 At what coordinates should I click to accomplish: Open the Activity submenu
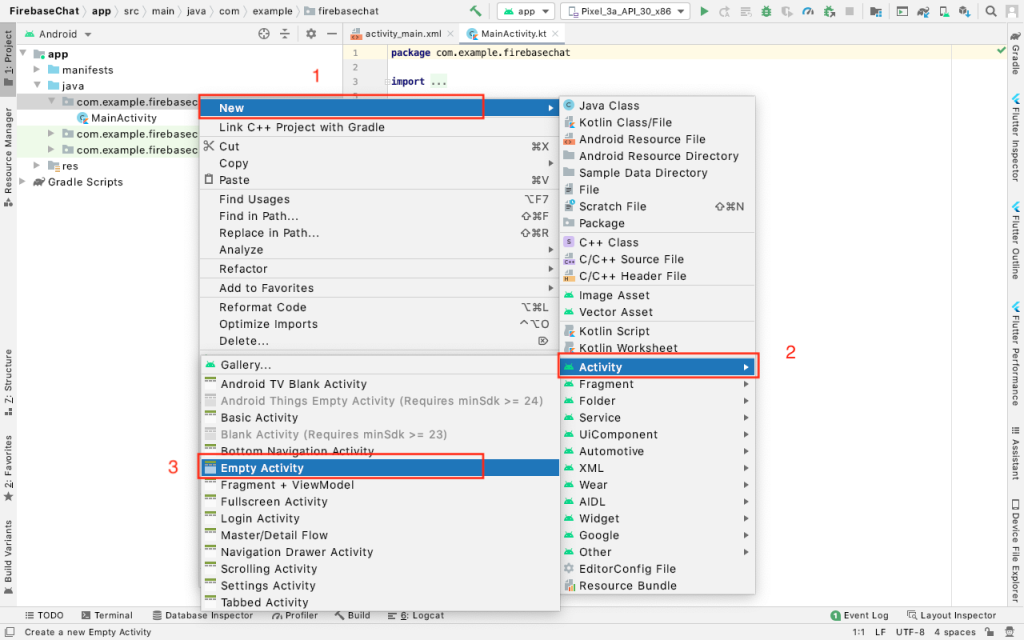(658, 367)
